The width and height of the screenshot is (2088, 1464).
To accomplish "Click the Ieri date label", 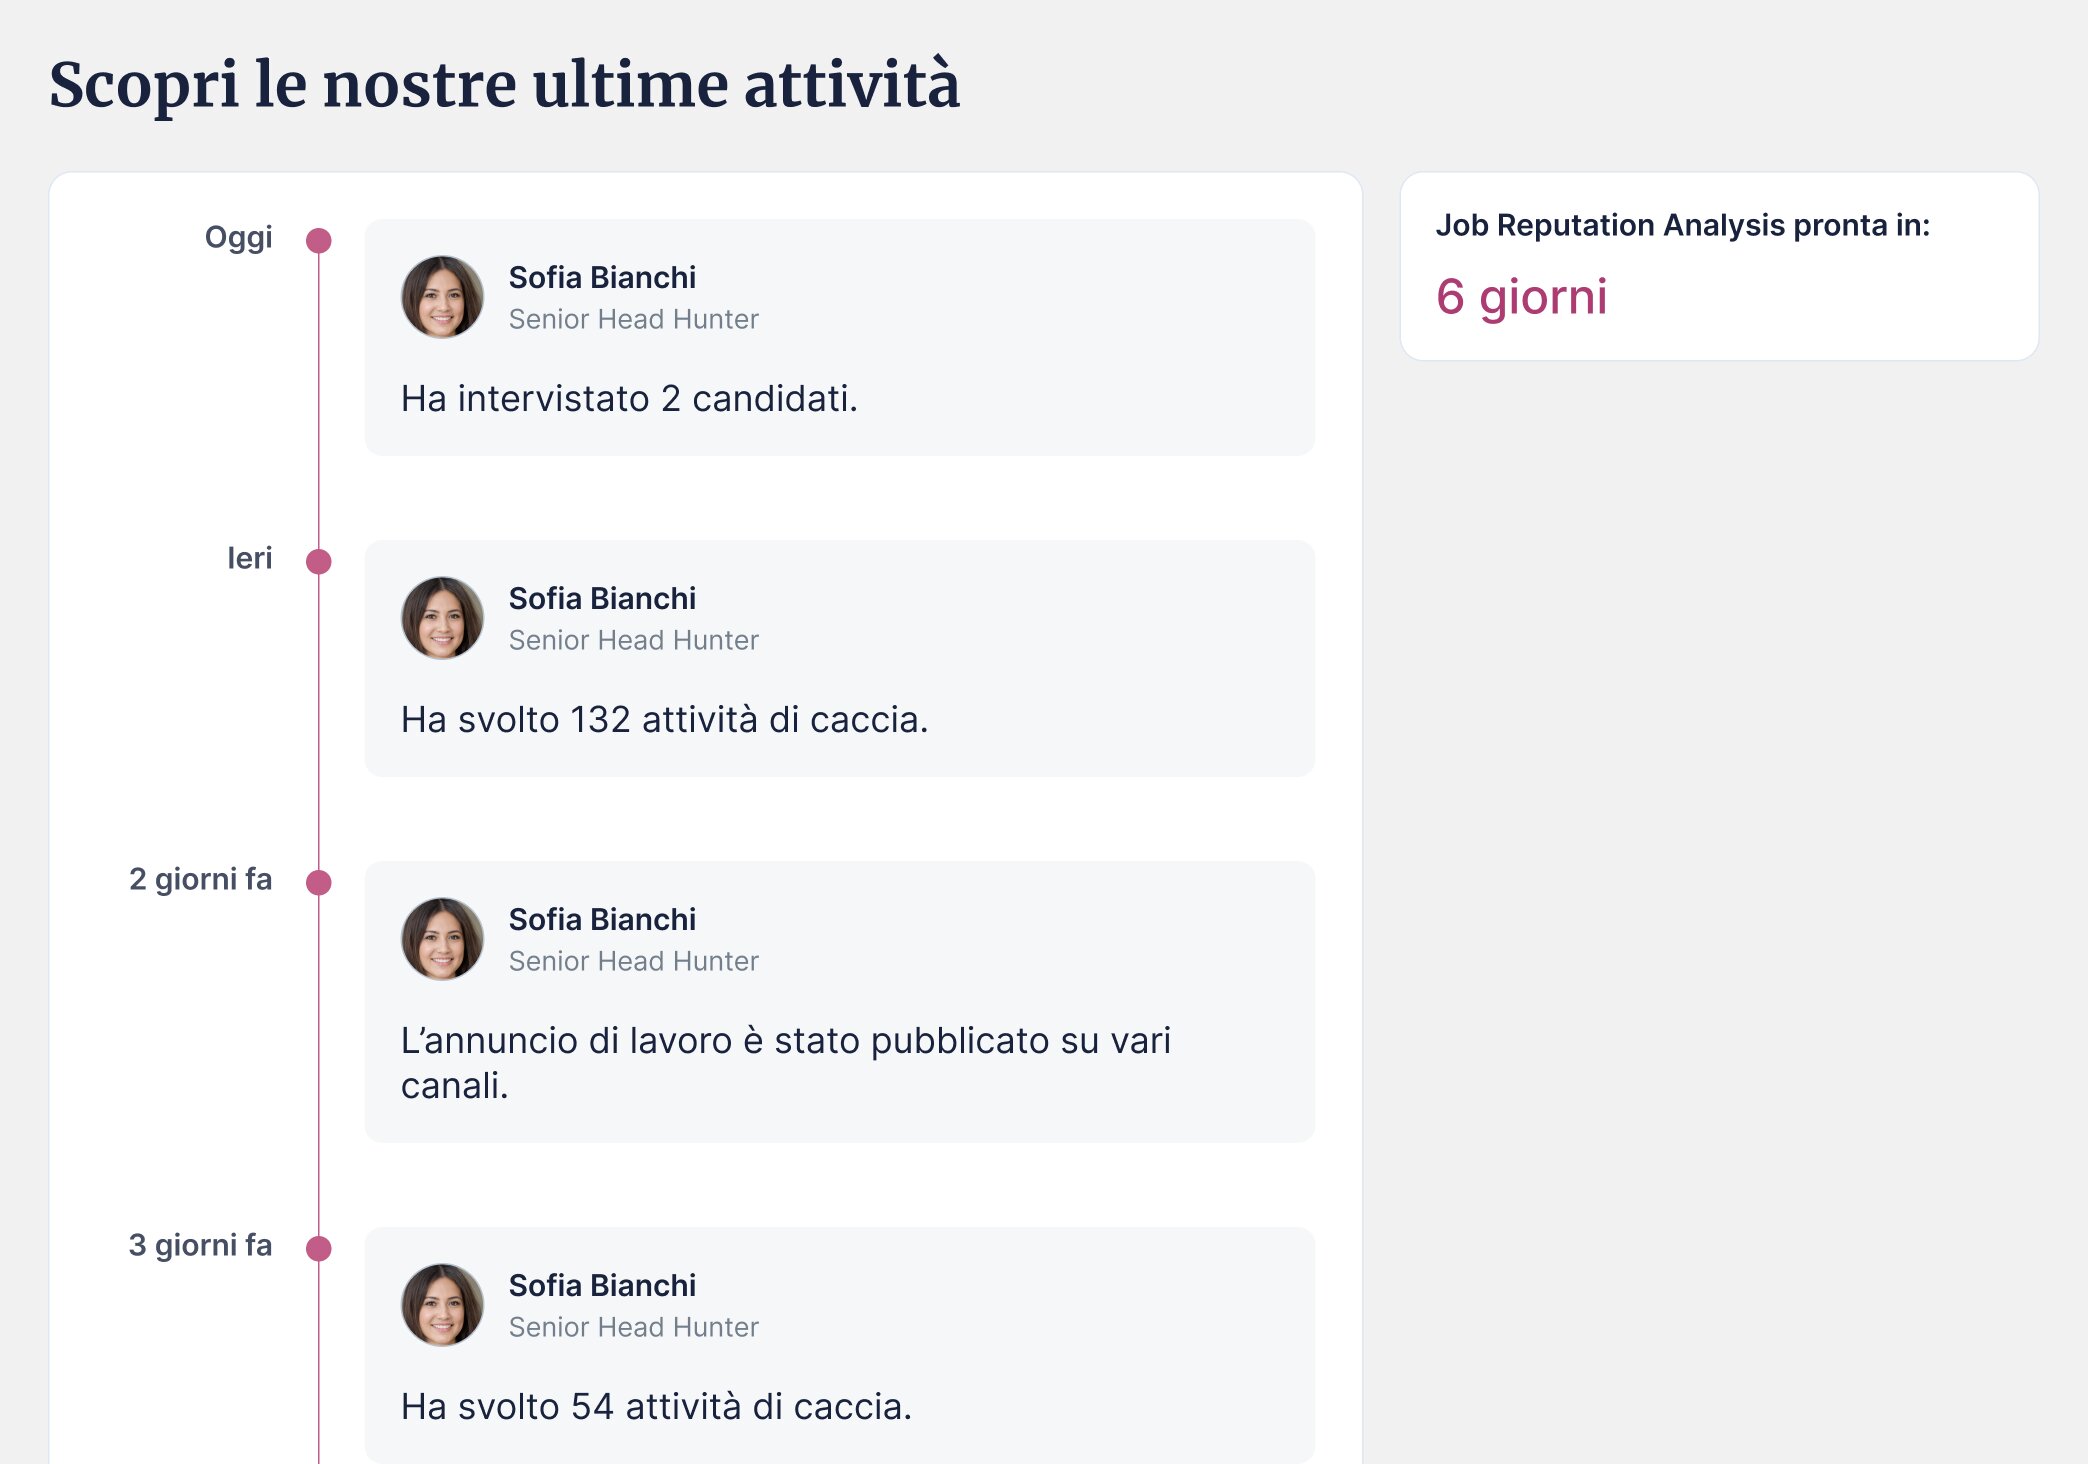I will [249, 558].
